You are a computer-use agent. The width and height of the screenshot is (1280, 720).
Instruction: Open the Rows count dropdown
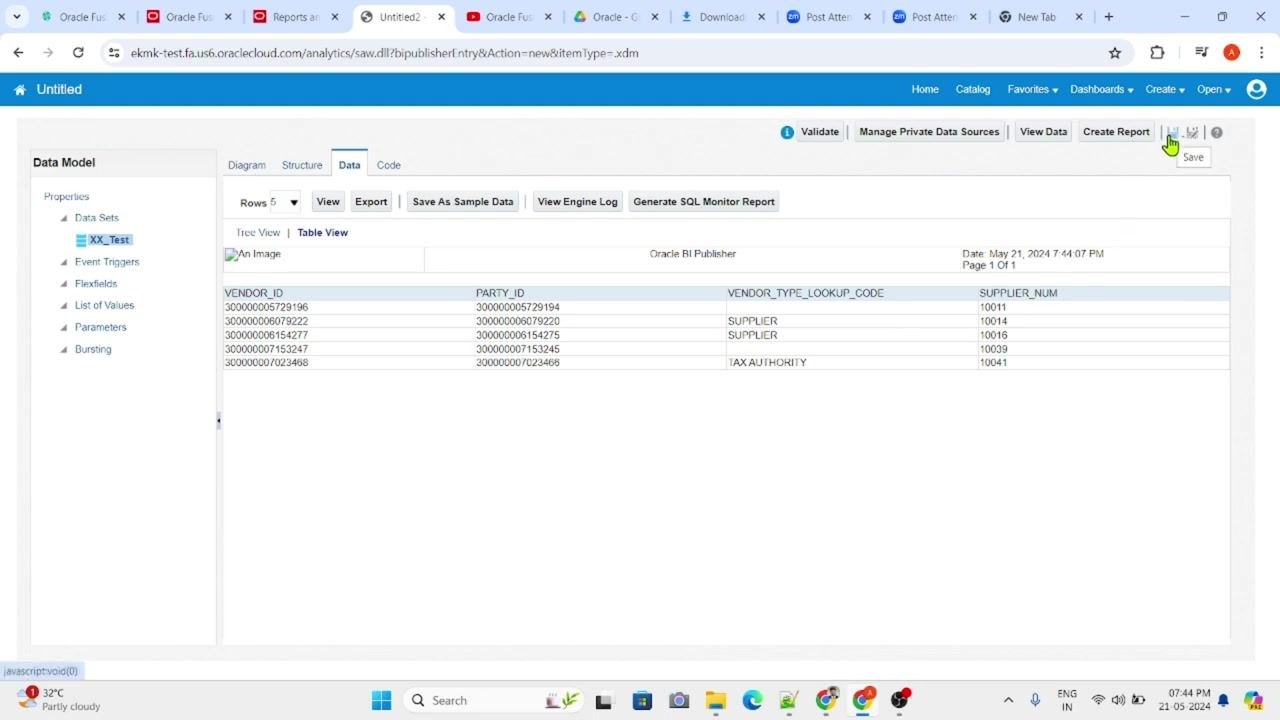285,202
